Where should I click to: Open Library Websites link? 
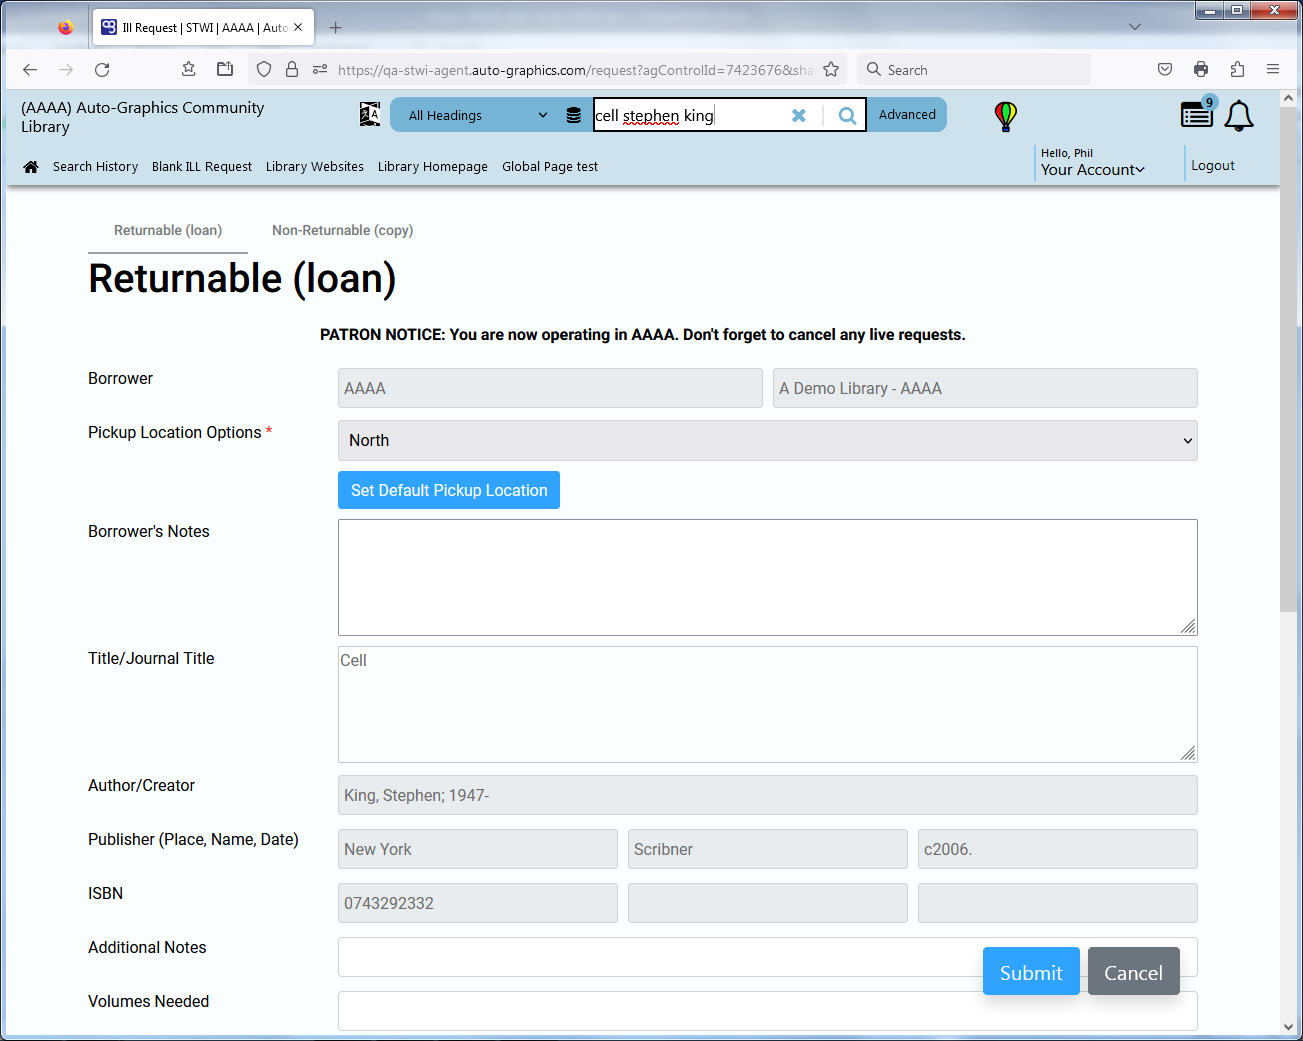tap(315, 167)
